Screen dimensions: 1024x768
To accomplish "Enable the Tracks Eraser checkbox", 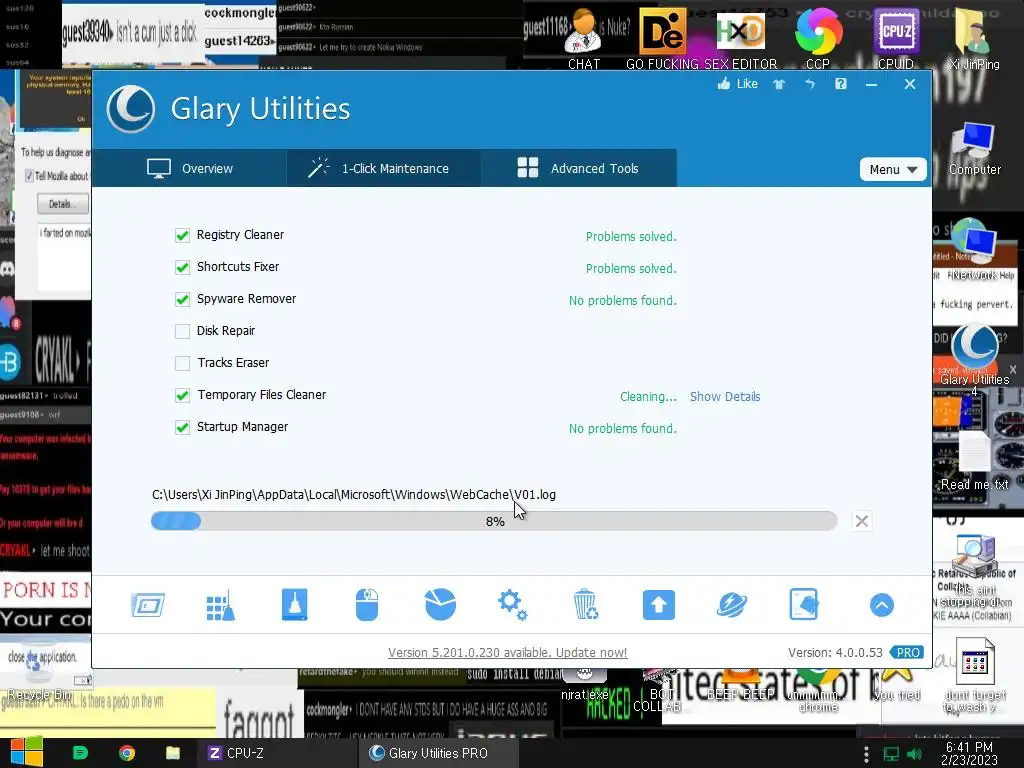I will click(x=182, y=363).
